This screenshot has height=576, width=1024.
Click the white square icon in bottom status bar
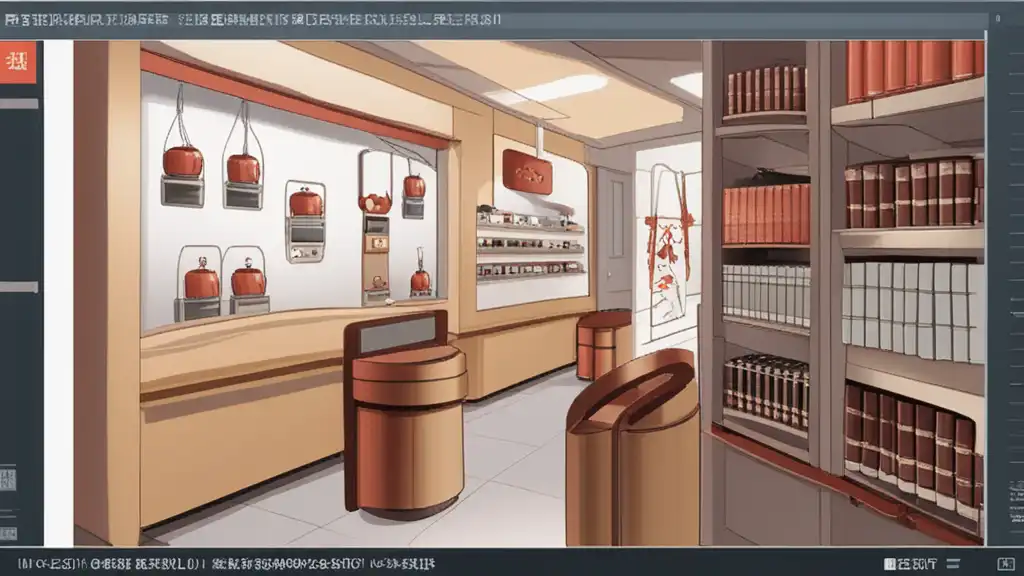pyautogui.click(x=889, y=564)
